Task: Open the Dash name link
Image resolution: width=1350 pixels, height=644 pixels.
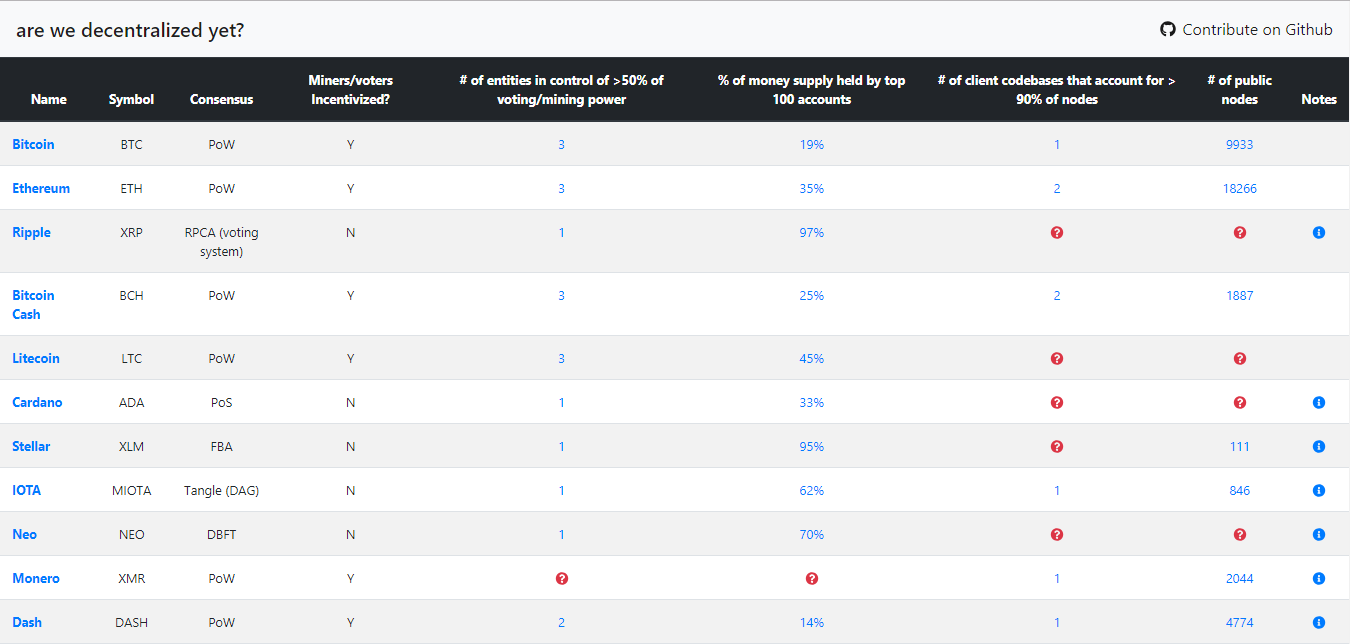Action: [x=27, y=622]
